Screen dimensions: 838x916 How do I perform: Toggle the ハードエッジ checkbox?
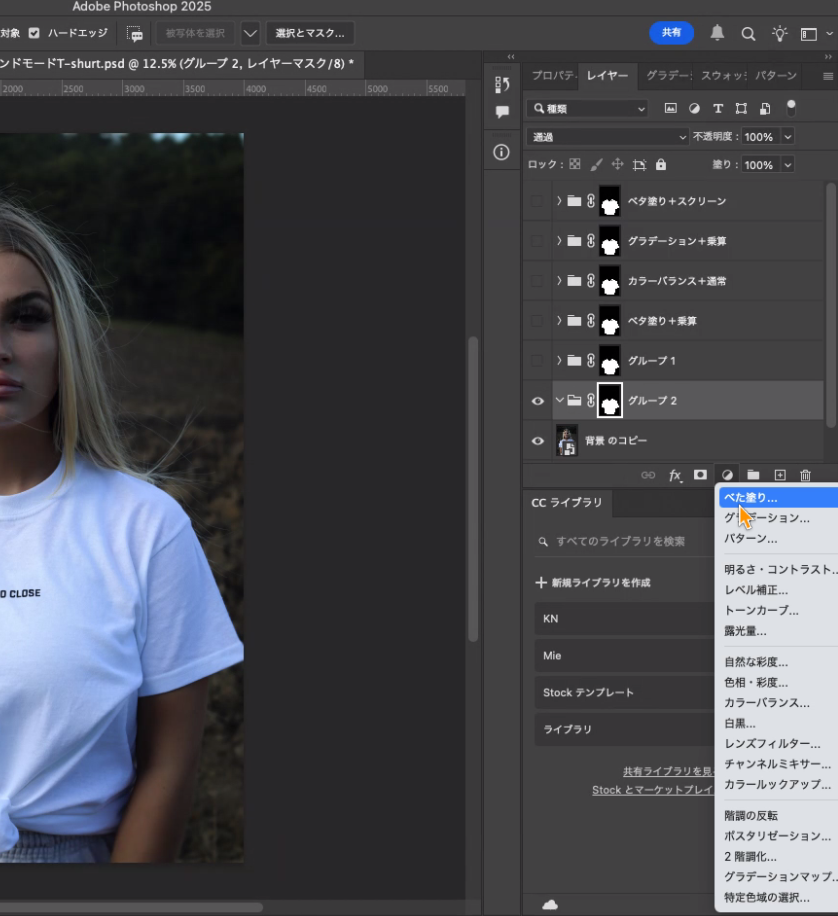34,33
